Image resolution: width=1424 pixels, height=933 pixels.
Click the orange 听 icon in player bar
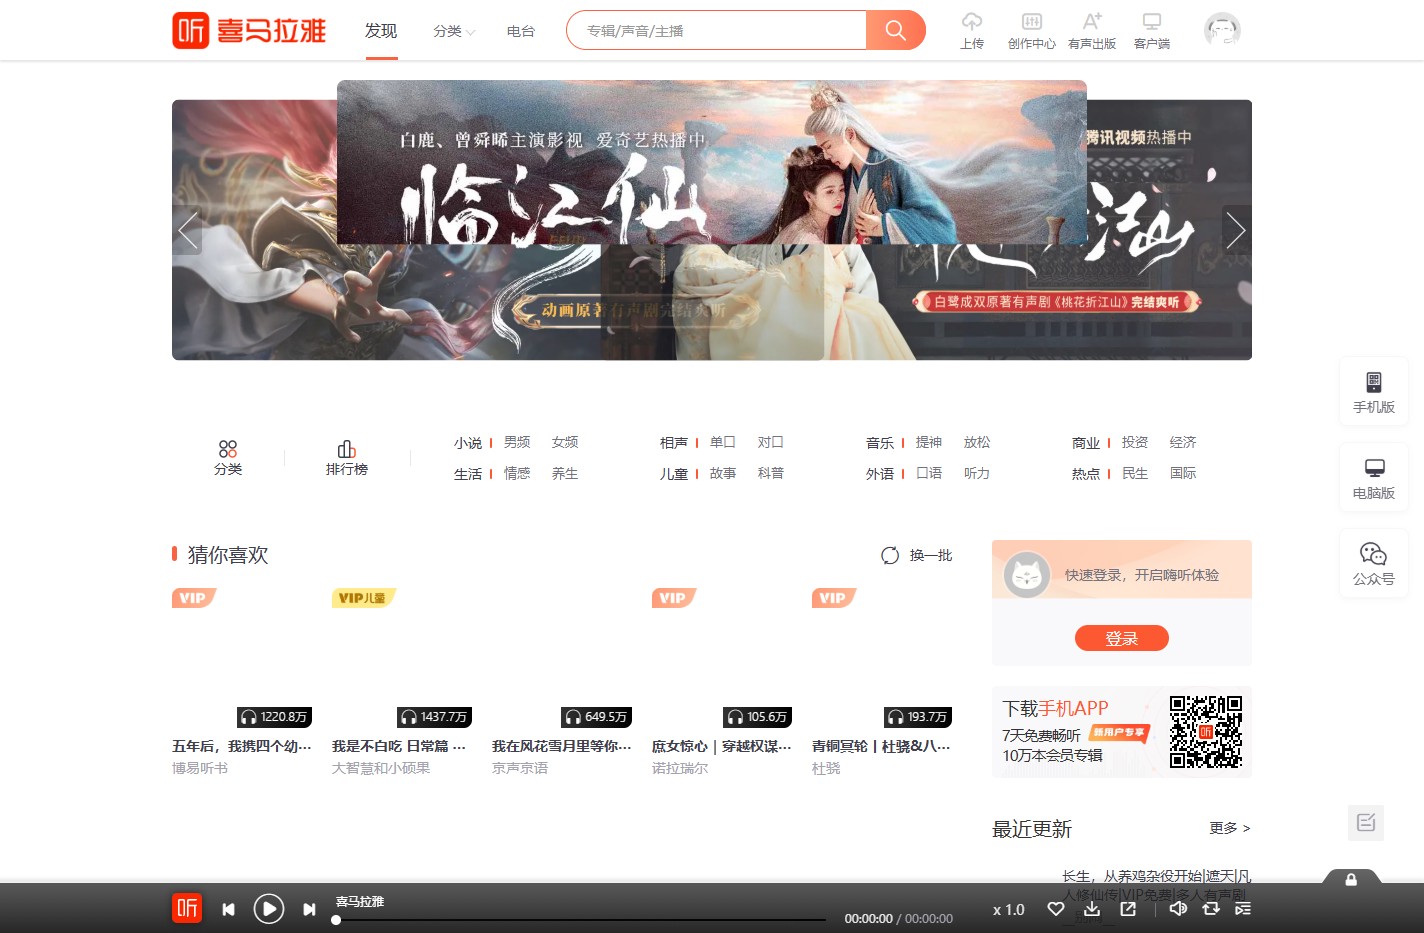[x=187, y=908]
